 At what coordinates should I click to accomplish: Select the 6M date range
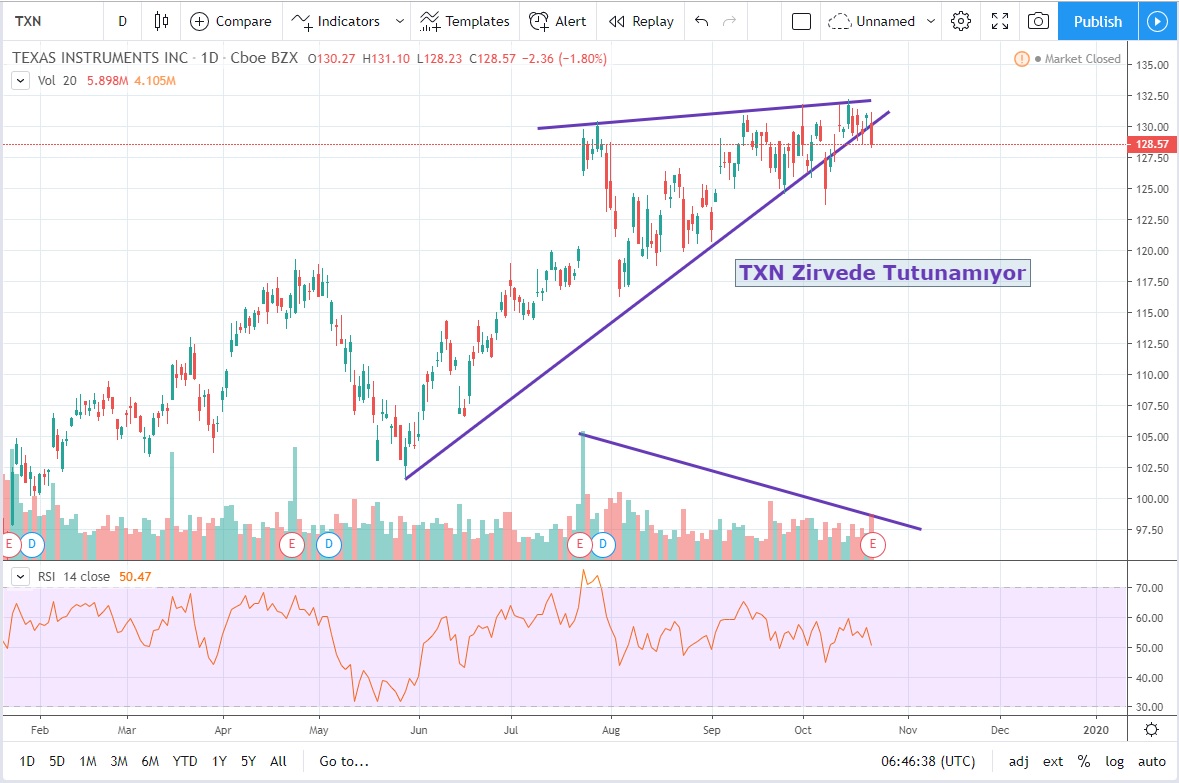tap(150, 761)
